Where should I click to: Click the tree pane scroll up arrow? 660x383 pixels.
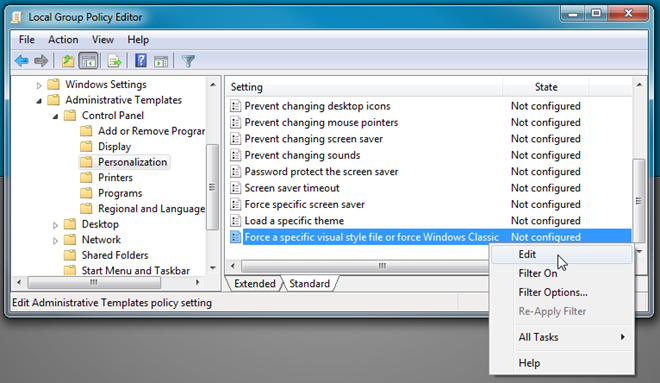click(213, 85)
